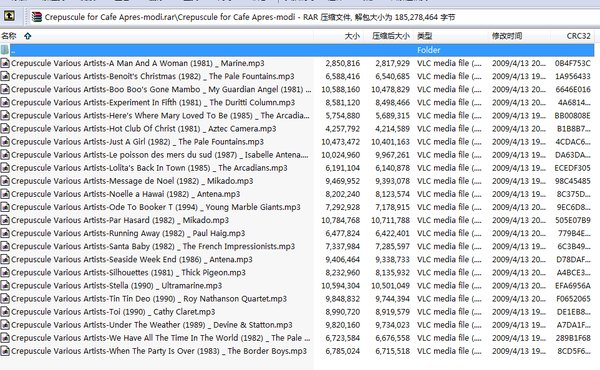
Task: Sort by the 压缩后大小 column header
Action: [x=391, y=36]
